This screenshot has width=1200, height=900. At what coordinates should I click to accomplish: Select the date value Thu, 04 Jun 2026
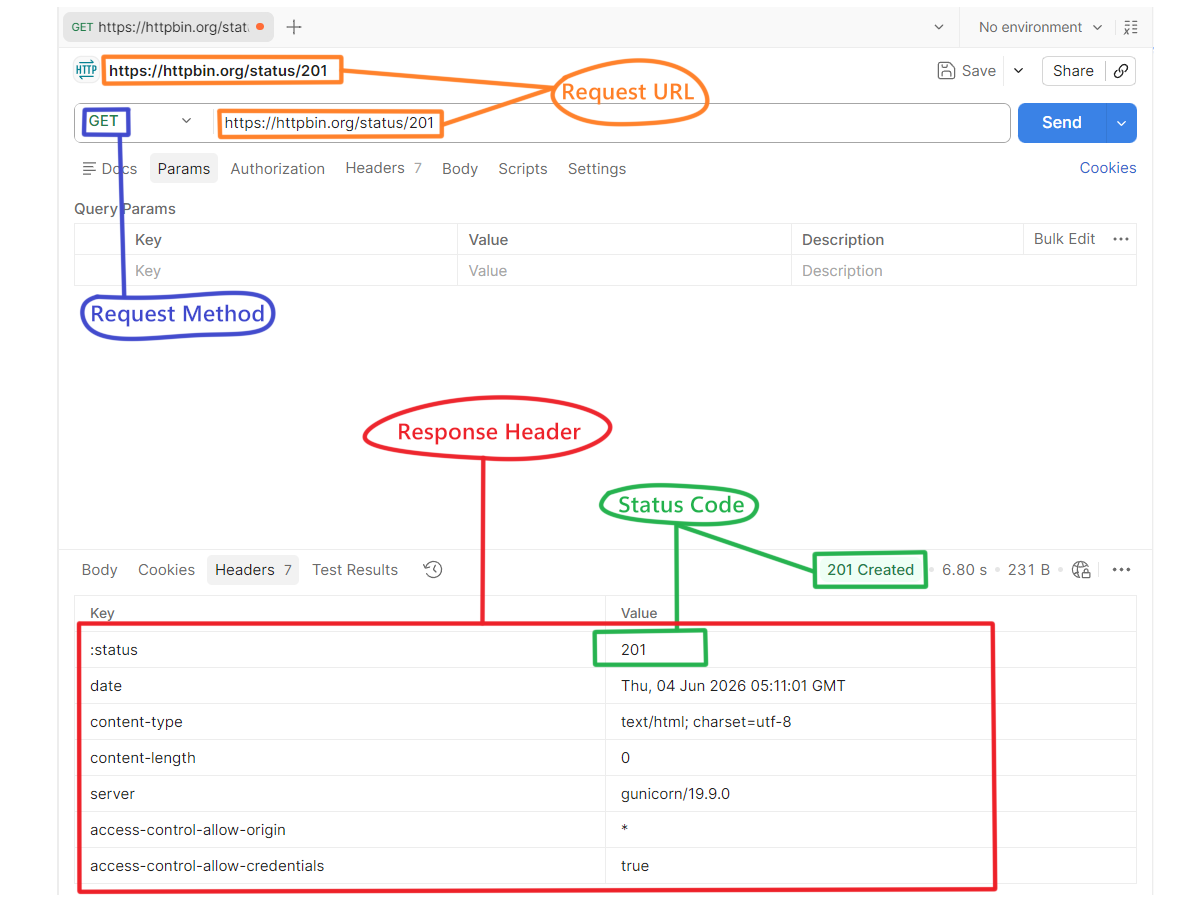click(x=733, y=686)
